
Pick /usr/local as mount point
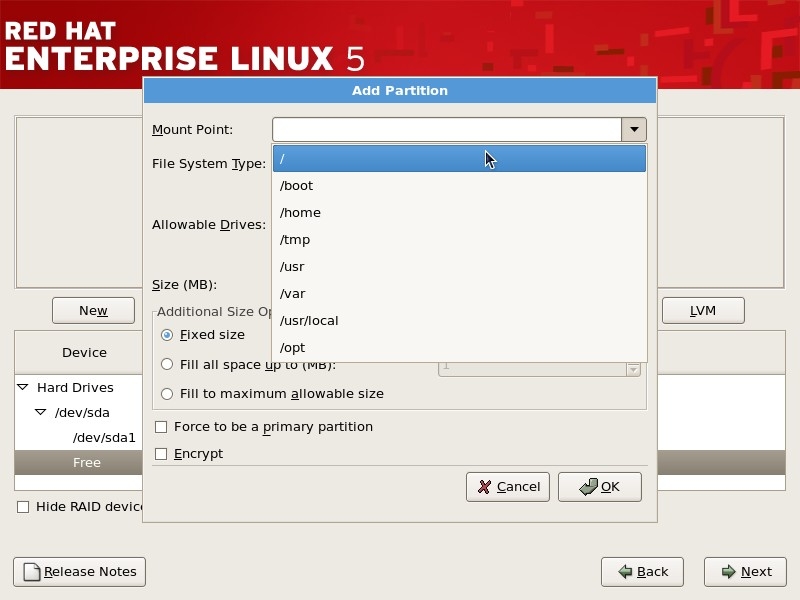459,321
